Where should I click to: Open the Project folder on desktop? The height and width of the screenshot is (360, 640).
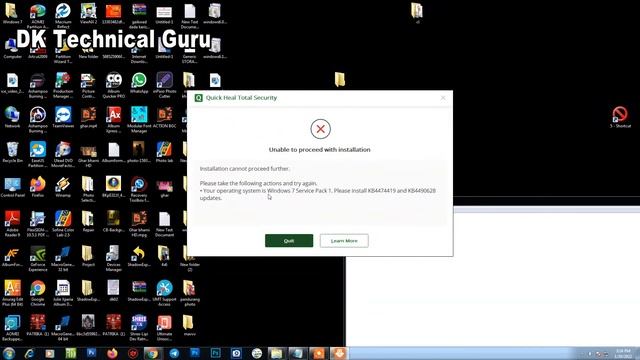pyautogui.click(x=88, y=256)
